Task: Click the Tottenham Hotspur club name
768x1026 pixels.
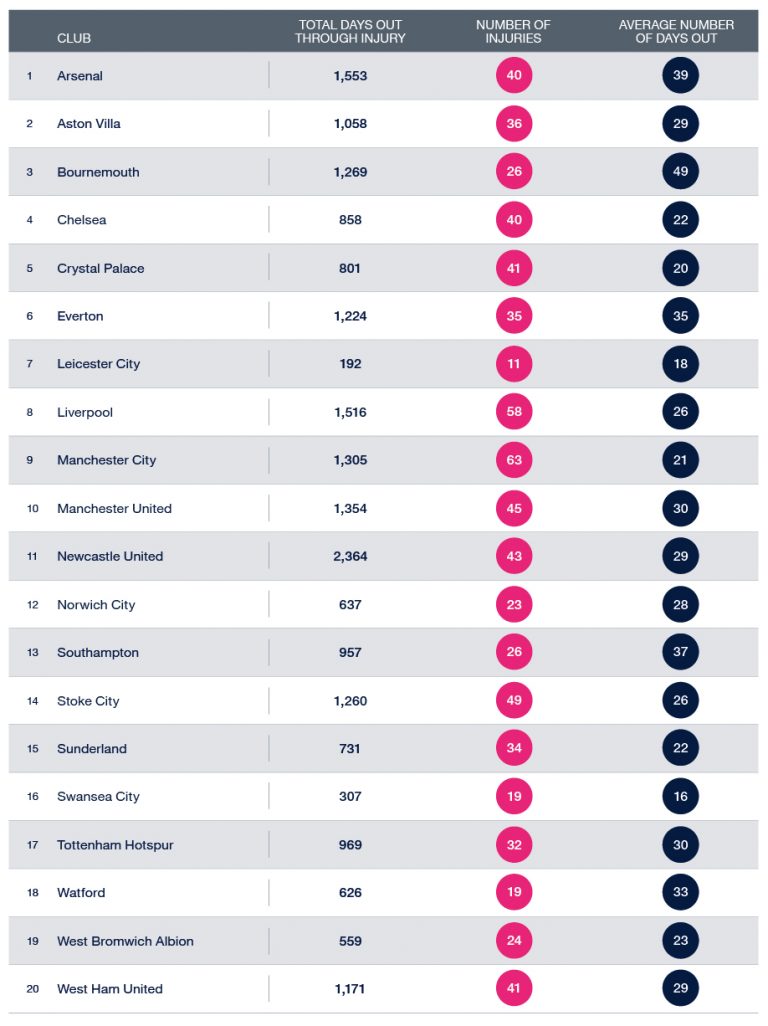Action: coord(115,845)
